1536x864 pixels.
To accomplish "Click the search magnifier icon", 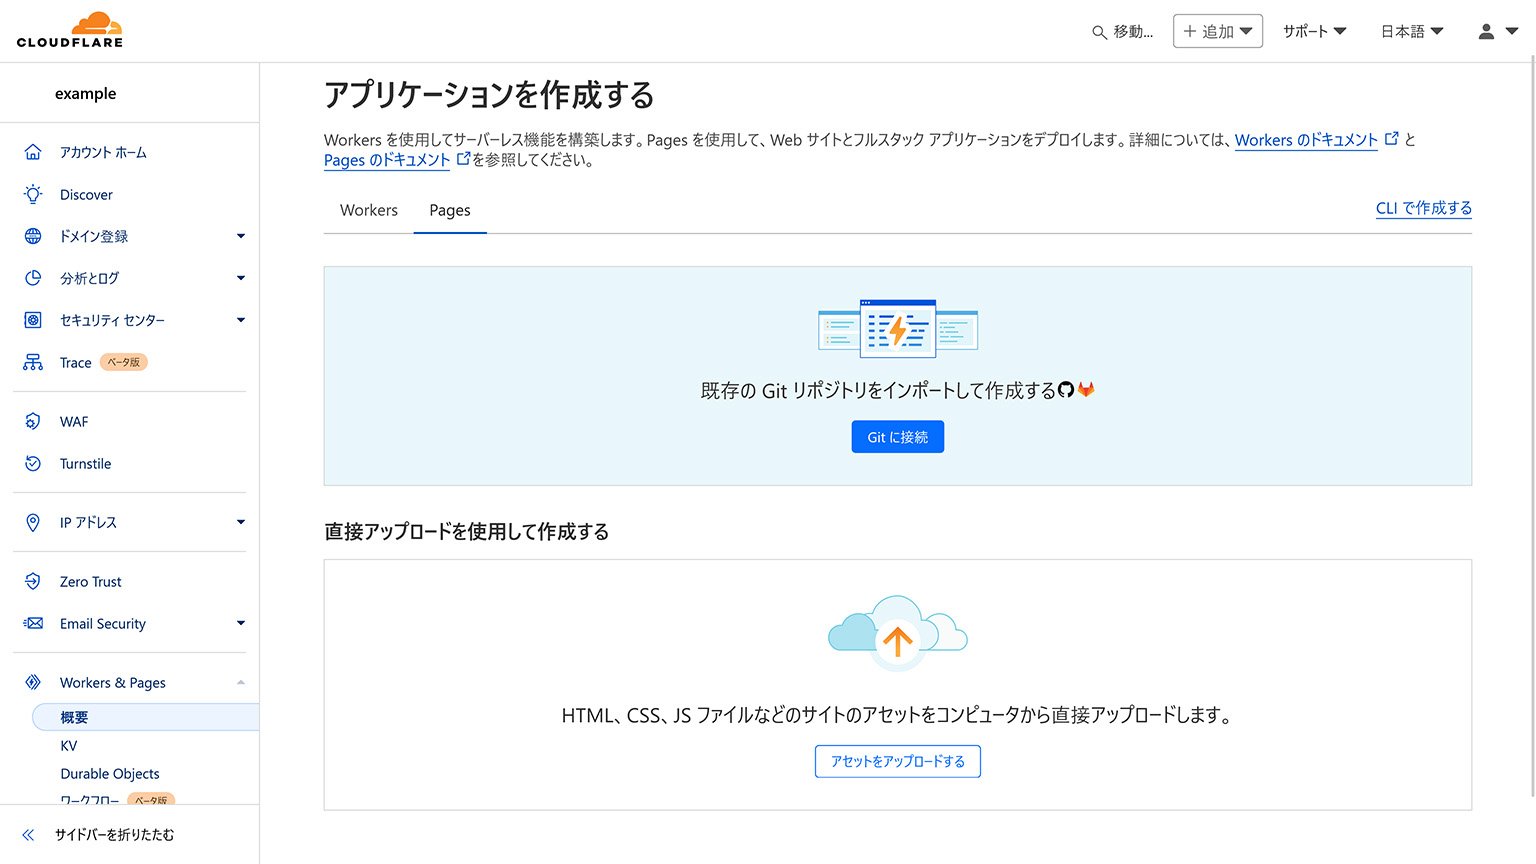I will tap(1099, 32).
